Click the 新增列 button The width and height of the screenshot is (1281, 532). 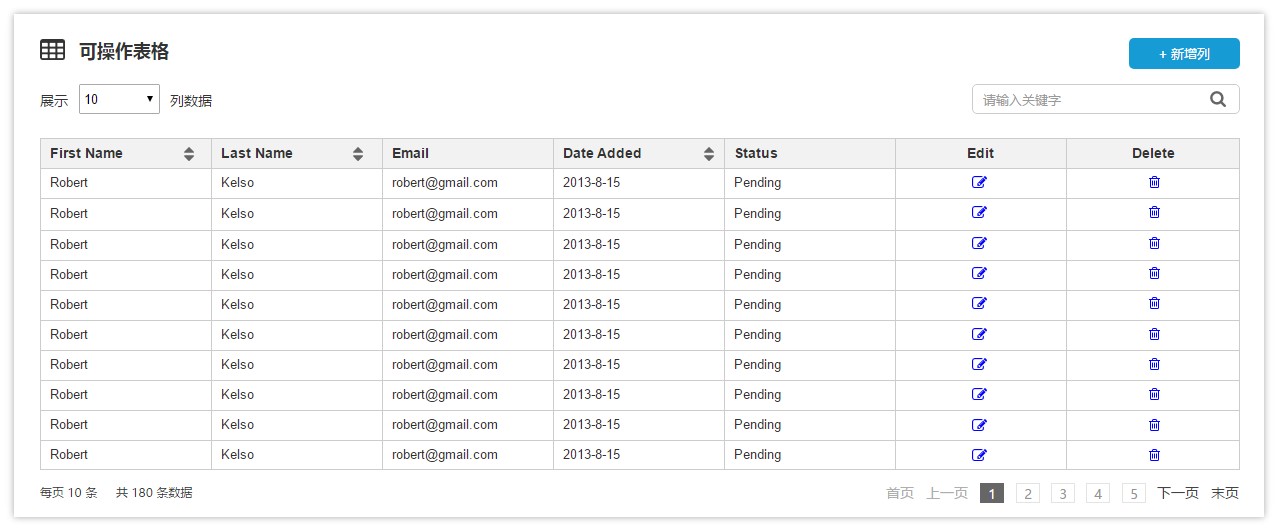coord(1184,54)
